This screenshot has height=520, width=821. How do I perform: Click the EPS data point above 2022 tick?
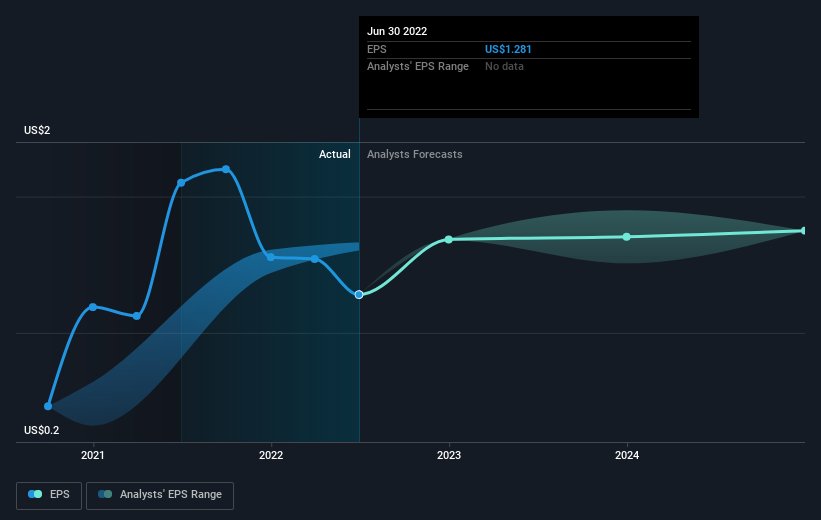tap(271, 257)
